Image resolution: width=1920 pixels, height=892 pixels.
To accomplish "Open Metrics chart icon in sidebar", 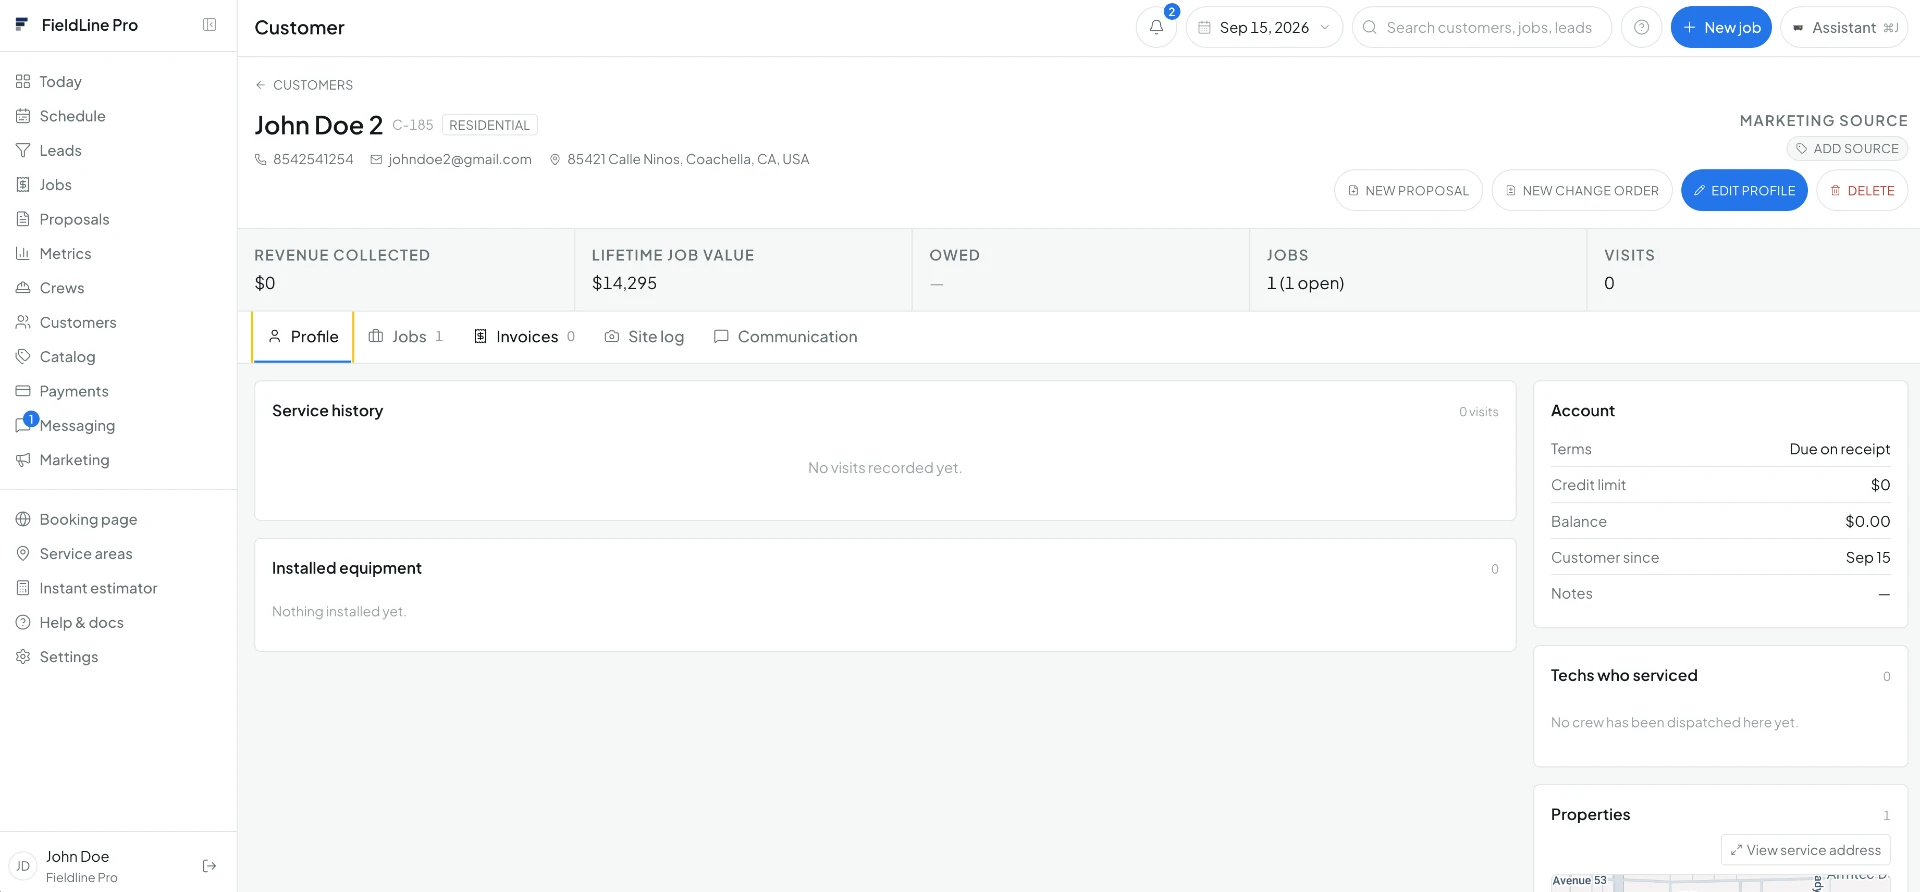I will point(23,254).
